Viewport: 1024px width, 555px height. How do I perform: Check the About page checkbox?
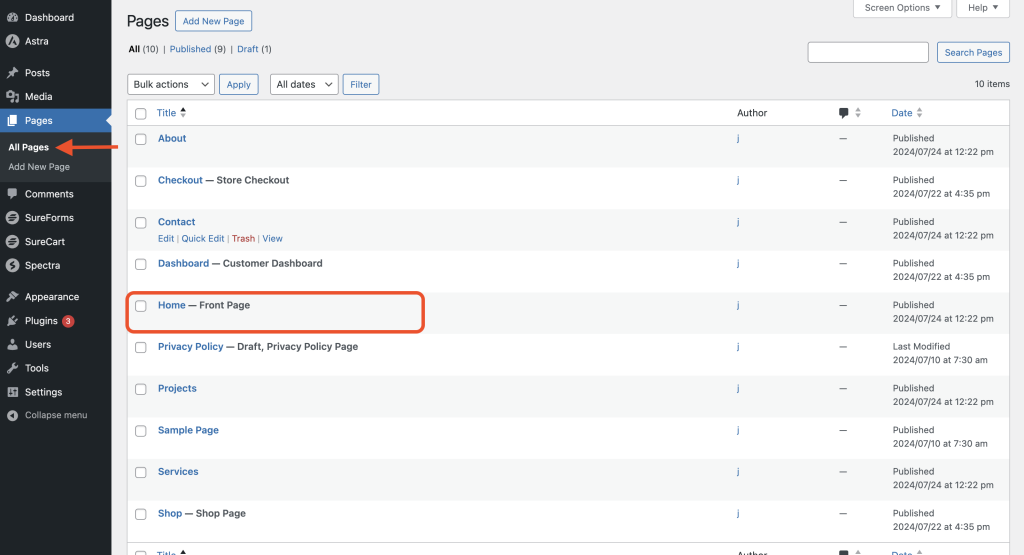(140, 139)
